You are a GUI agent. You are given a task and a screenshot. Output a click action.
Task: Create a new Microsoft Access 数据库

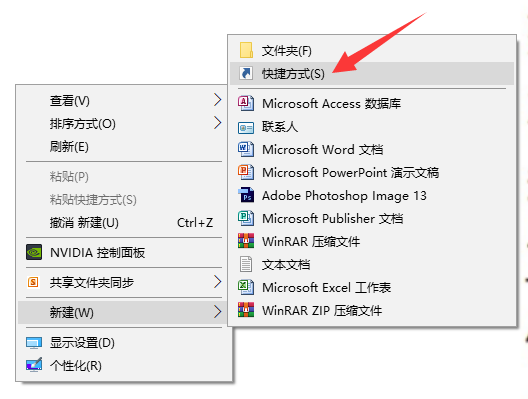coord(372,103)
